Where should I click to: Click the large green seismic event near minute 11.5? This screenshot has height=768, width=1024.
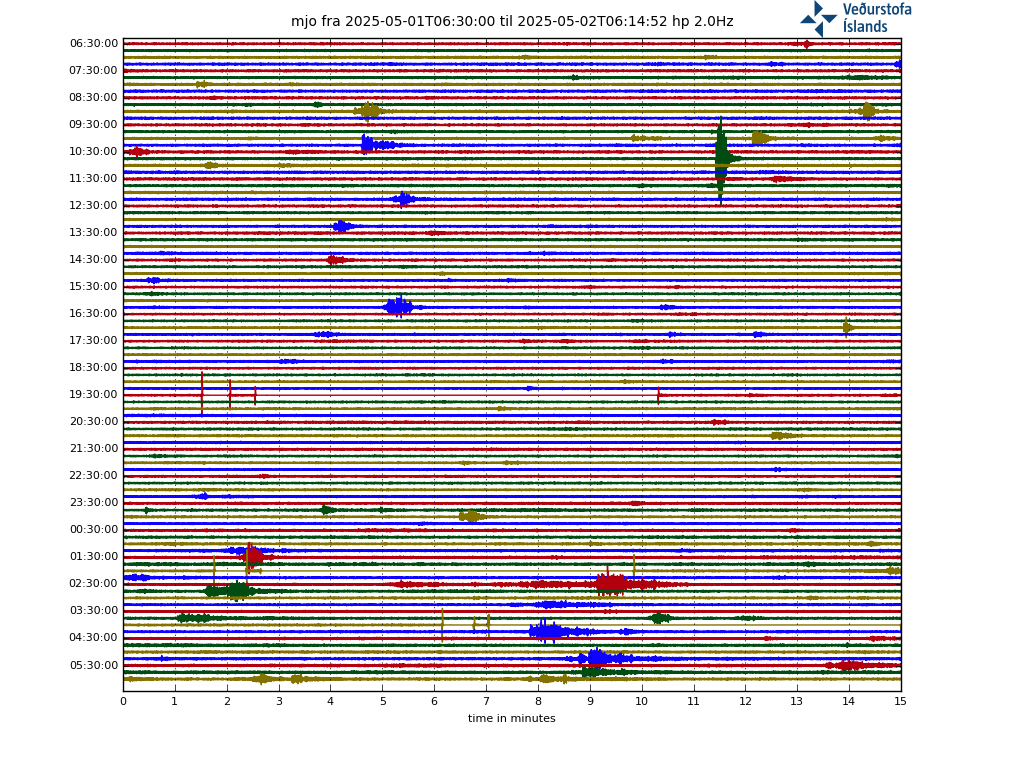coord(722,159)
